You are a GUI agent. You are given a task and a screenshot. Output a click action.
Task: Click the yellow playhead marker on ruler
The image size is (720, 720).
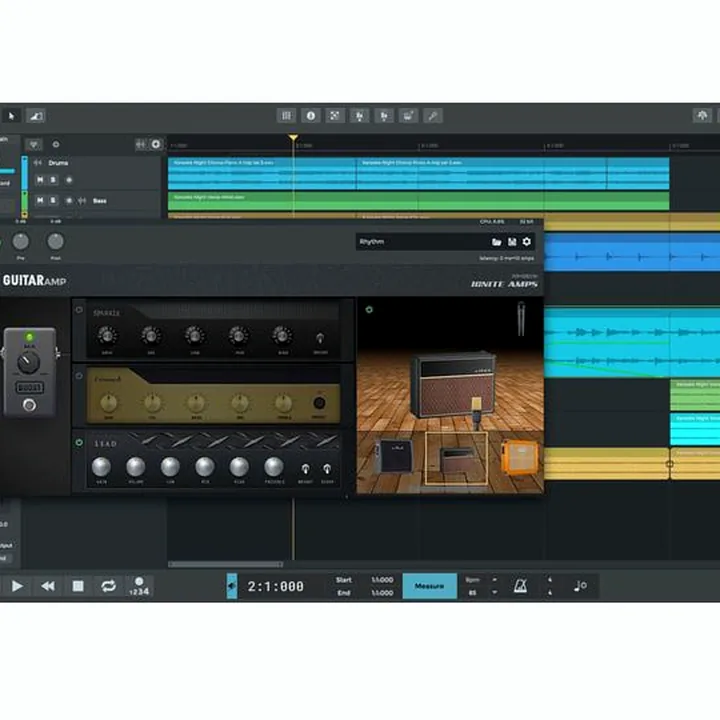[x=293, y=138]
